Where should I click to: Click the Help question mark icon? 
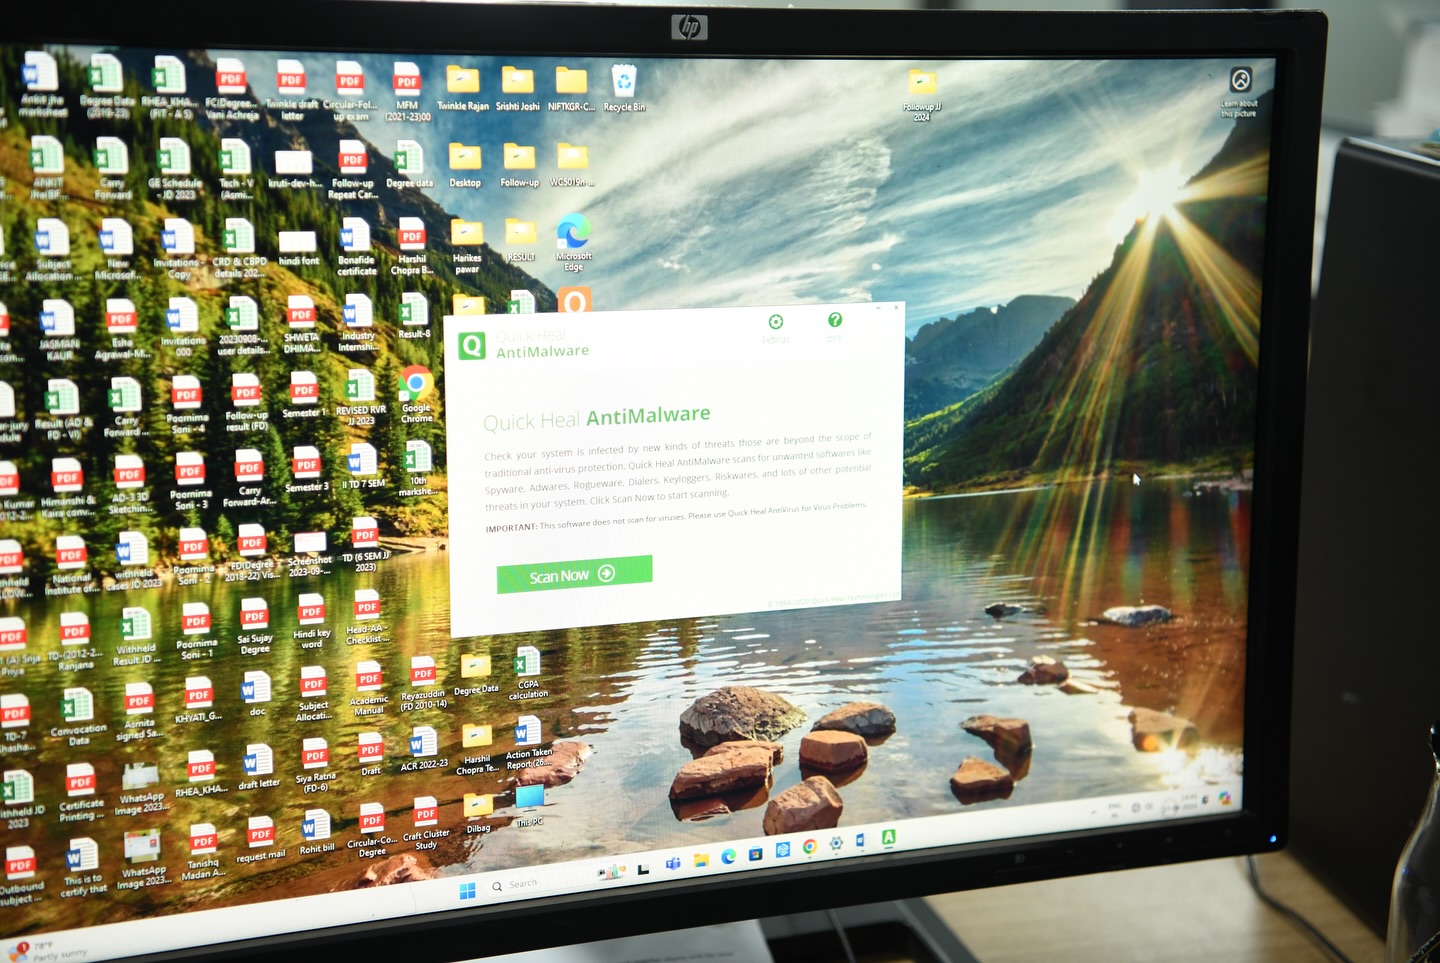[x=835, y=320]
